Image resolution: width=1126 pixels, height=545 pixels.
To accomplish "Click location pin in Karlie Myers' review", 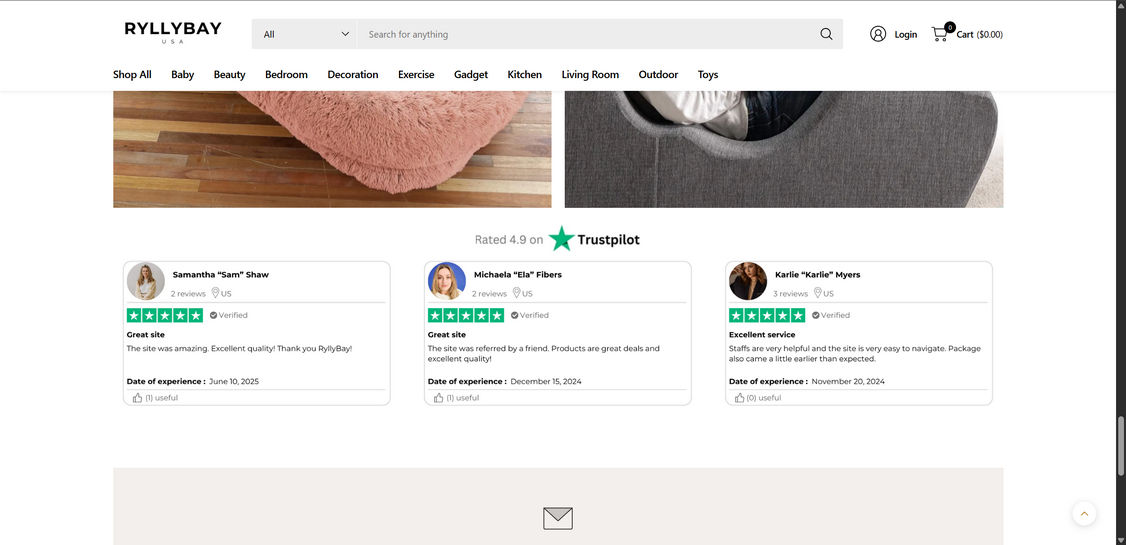I will (x=817, y=292).
